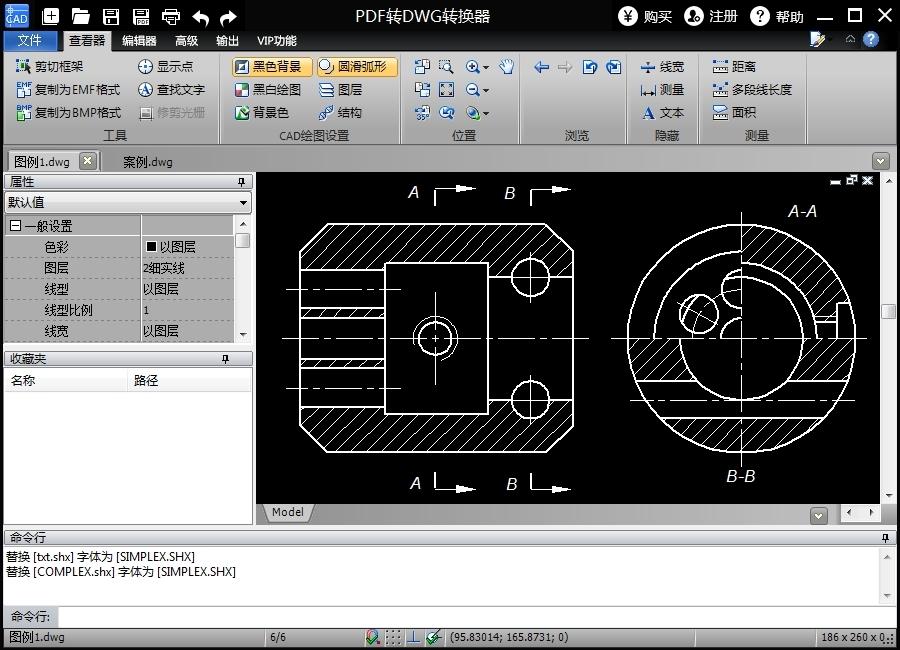Choose 复制为EMF格式
Viewport: 900px width, 650px height.
coord(68,90)
